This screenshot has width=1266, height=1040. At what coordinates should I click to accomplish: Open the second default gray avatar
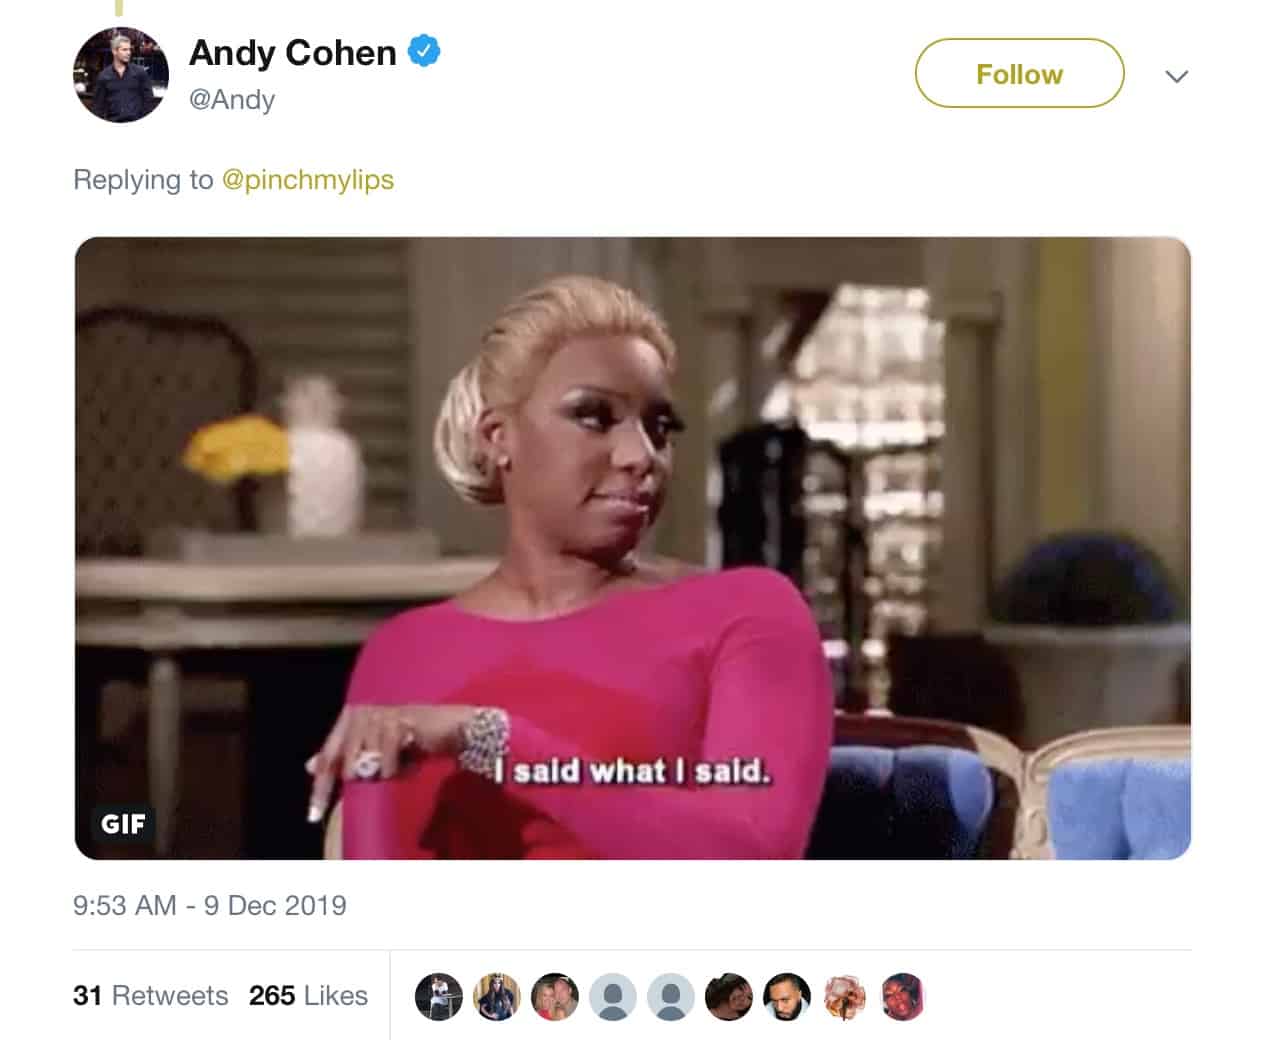pos(671,997)
